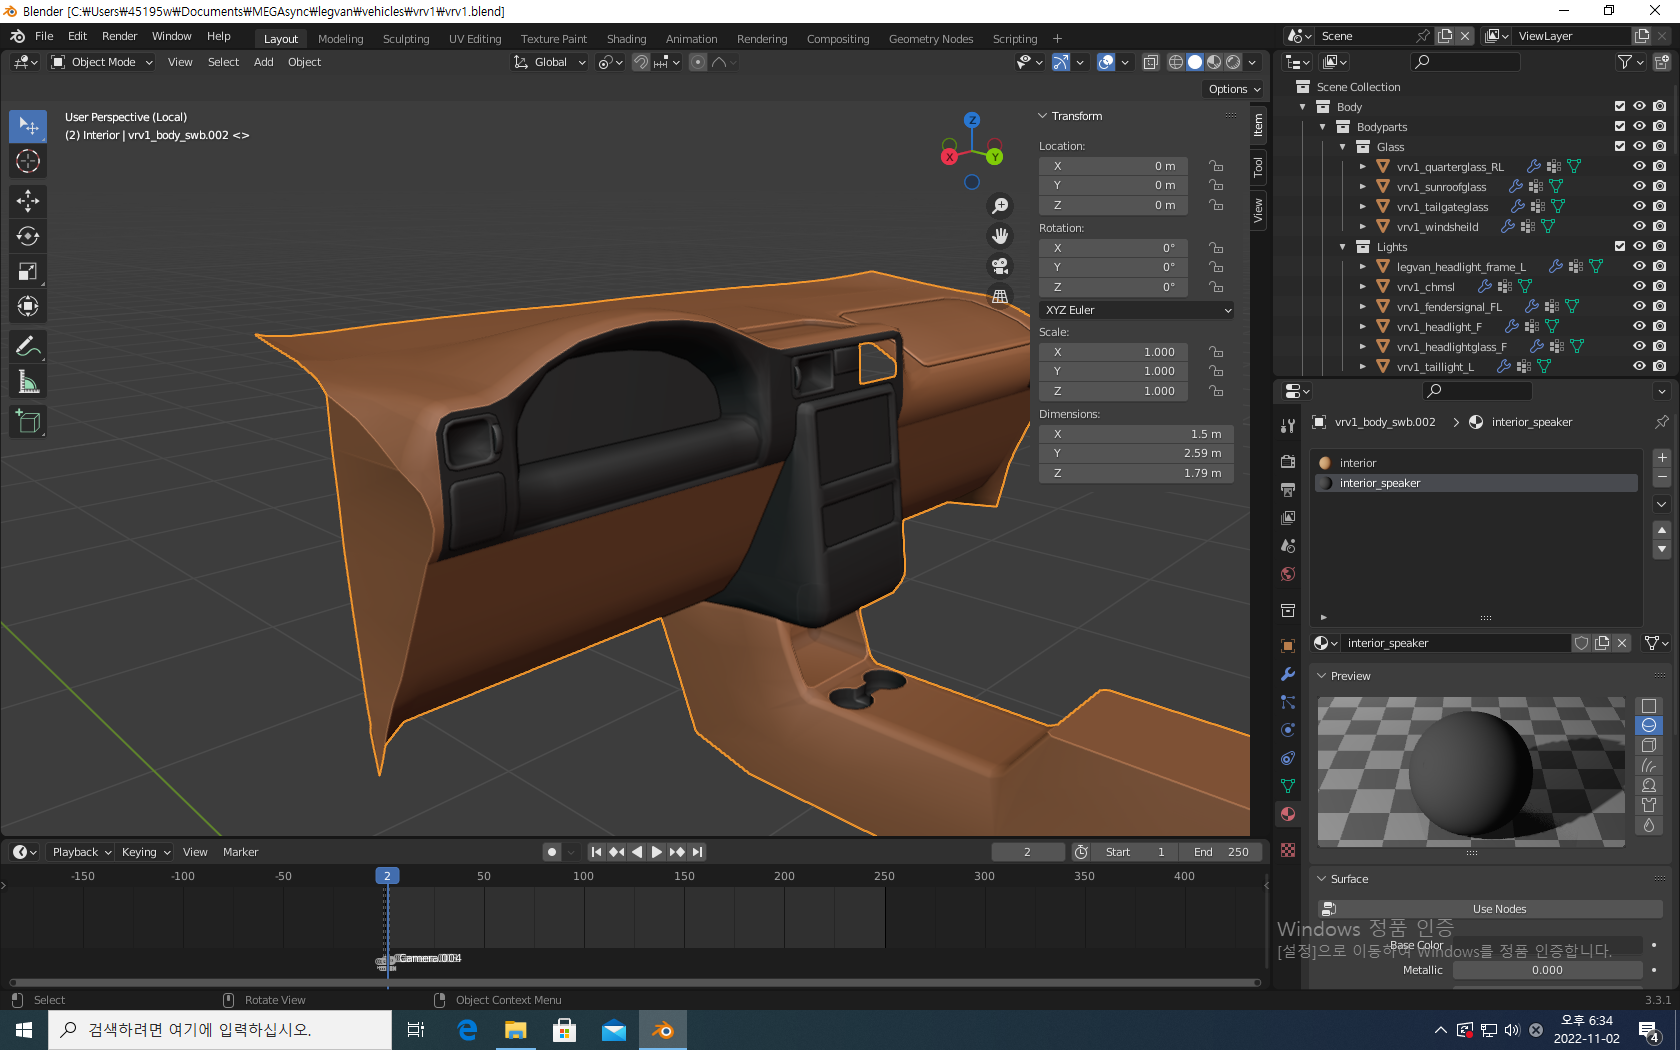This screenshot has height=1050, width=1680.
Task: Select the Move tool in the viewport toolbar
Action: (x=28, y=201)
